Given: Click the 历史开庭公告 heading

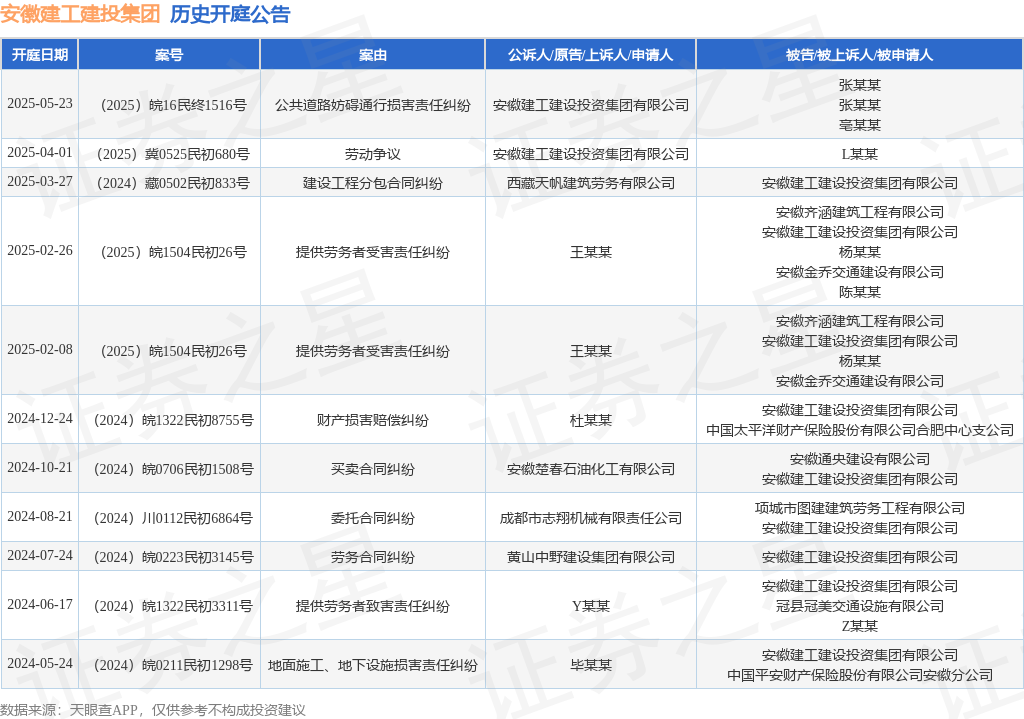Looking at the screenshot, I should [230, 14].
